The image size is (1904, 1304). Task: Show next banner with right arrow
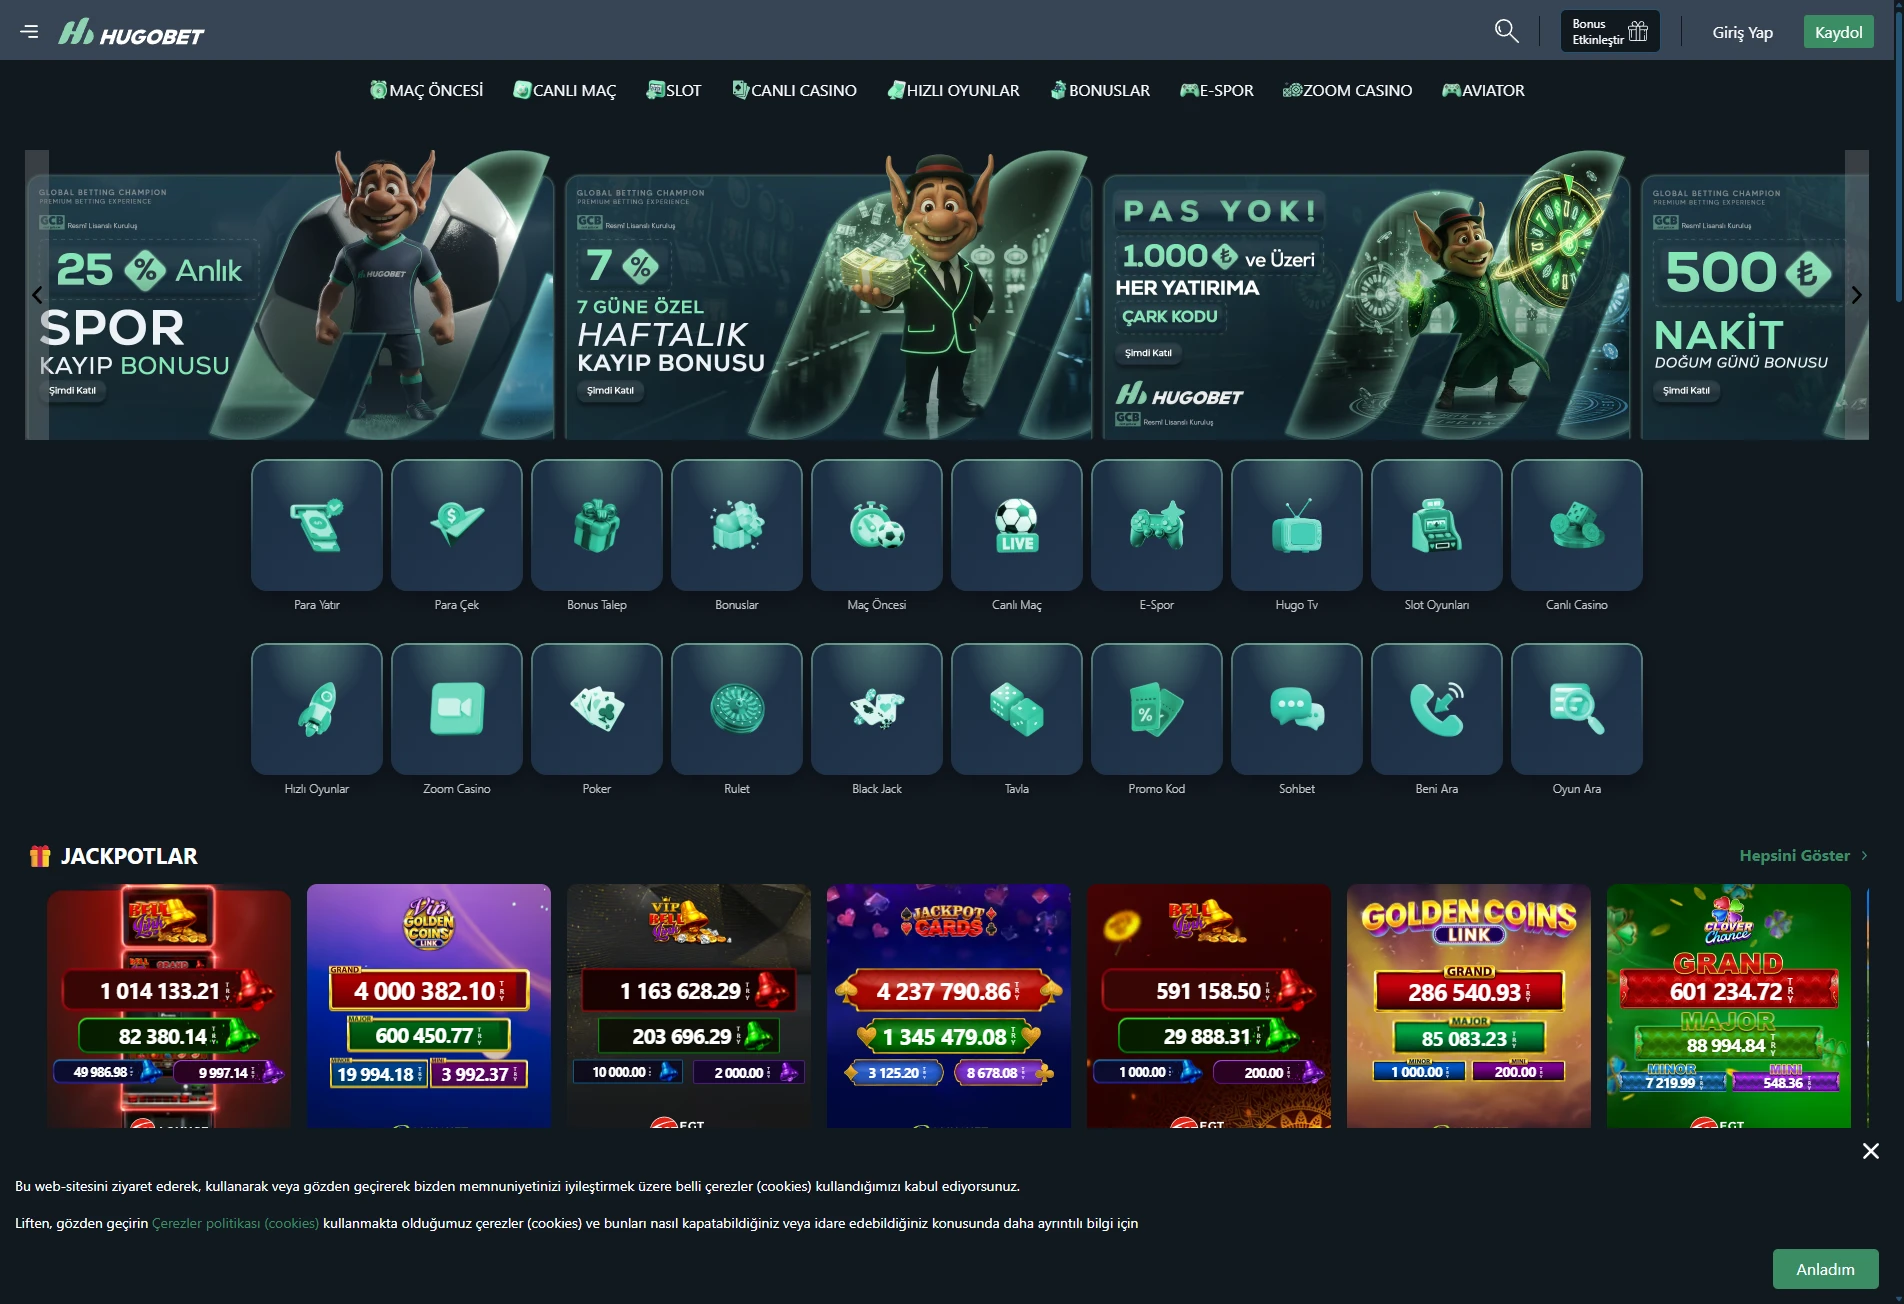click(x=1856, y=295)
